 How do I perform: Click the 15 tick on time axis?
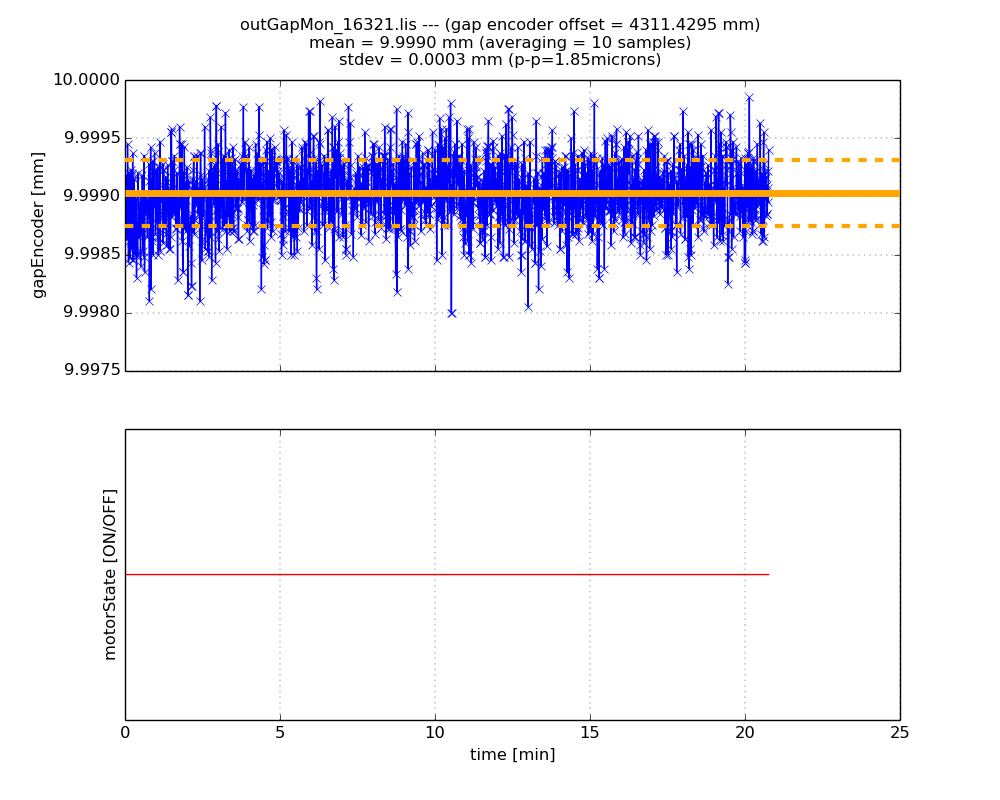click(x=590, y=733)
